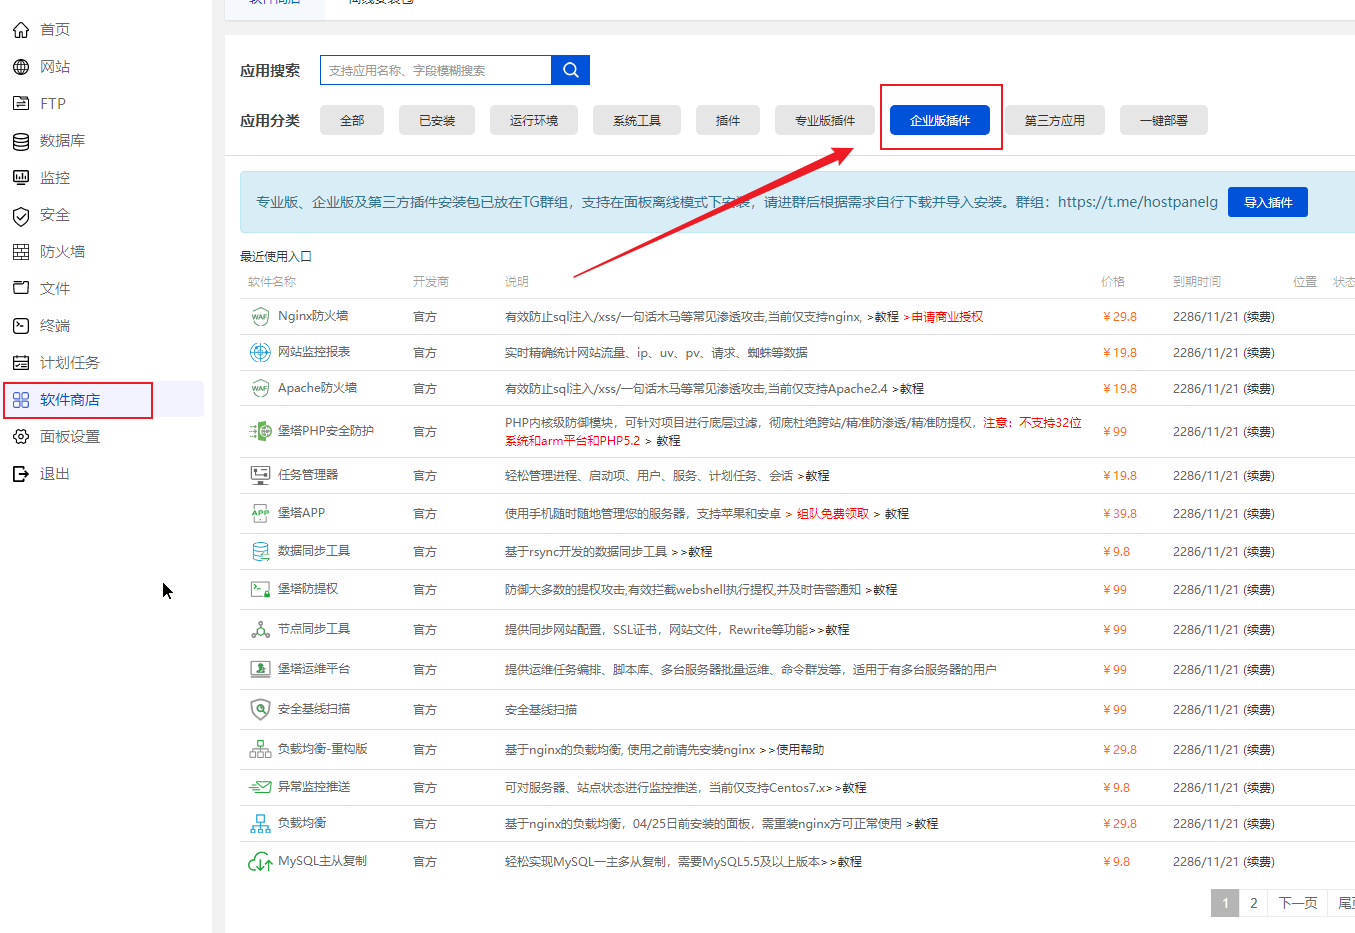Screen dimensions: 1355x933
Task: Click the home icon in sidebar
Action: (x=21, y=30)
